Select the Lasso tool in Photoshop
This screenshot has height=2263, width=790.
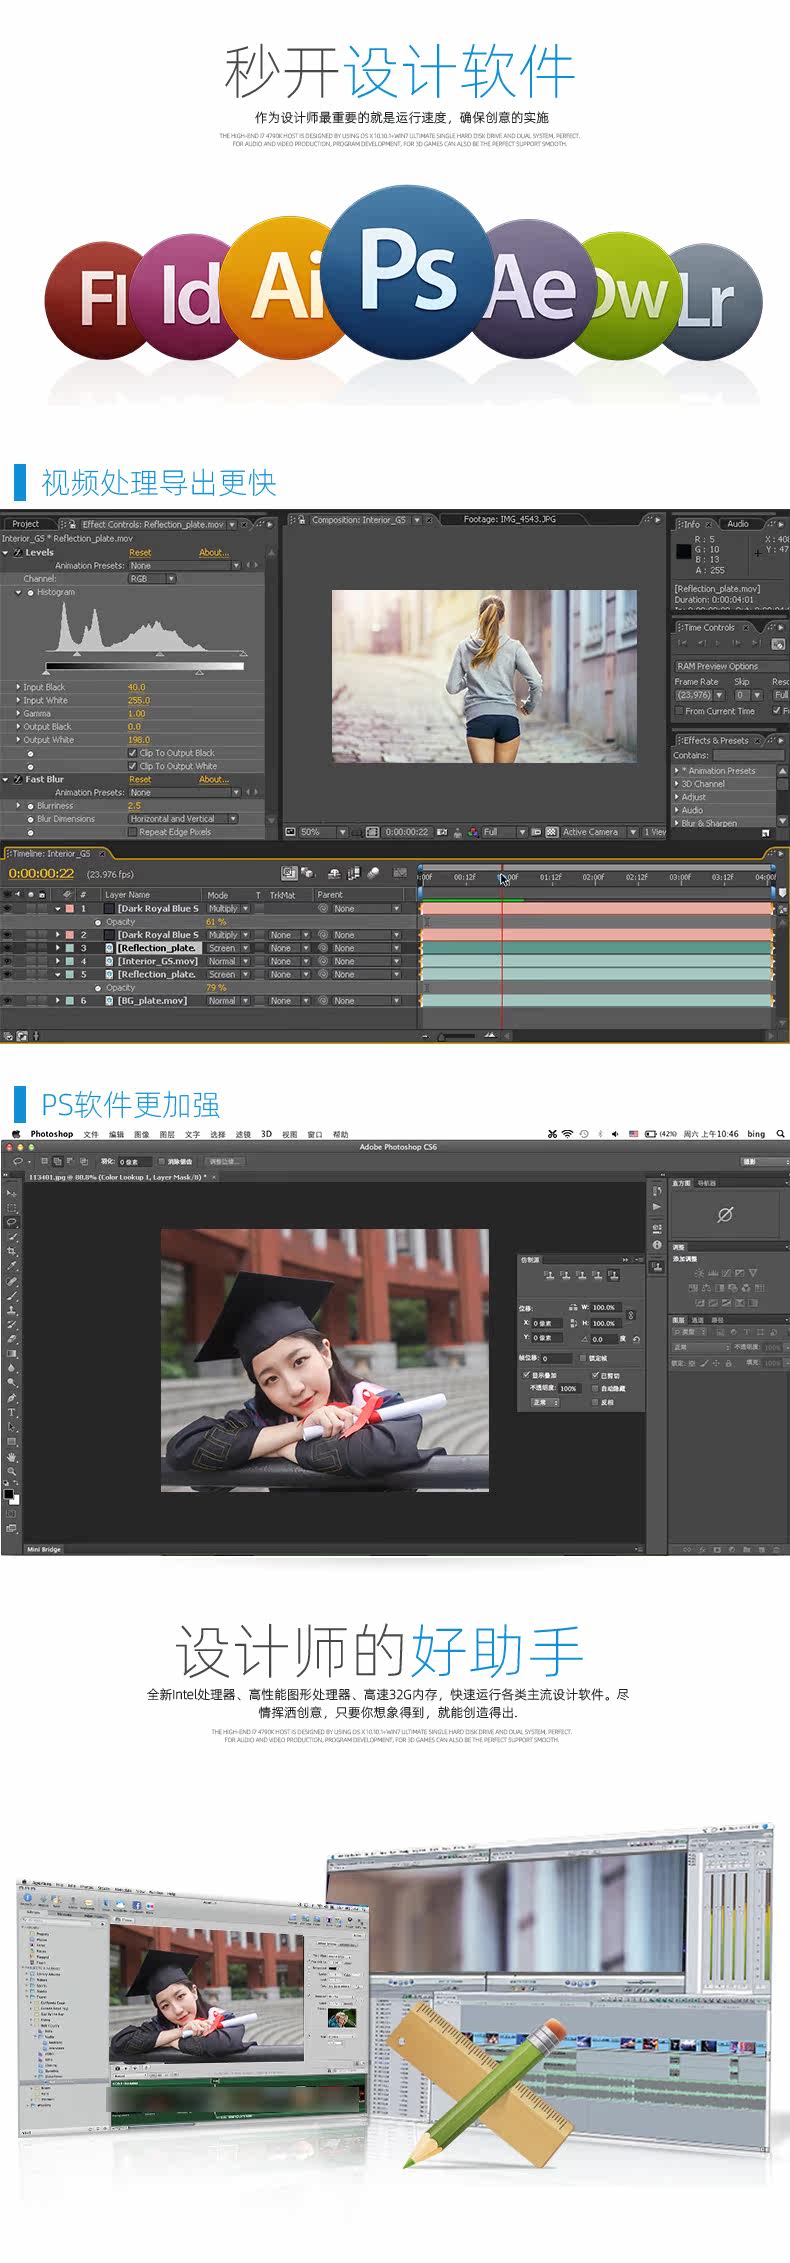[12, 1222]
